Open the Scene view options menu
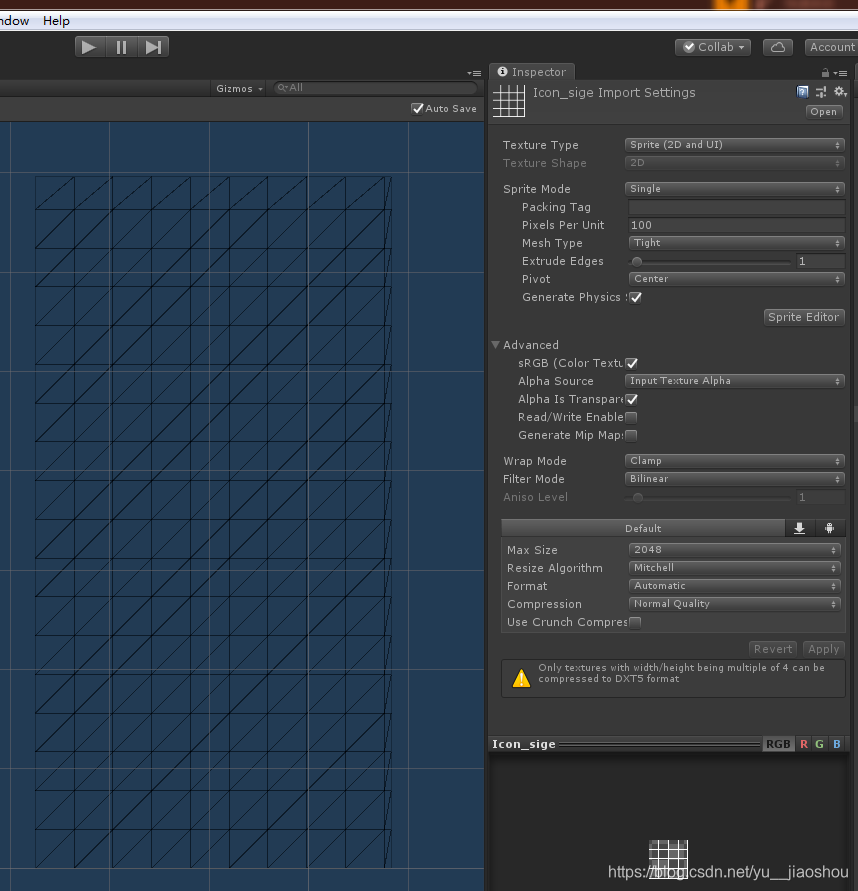 click(474, 73)
